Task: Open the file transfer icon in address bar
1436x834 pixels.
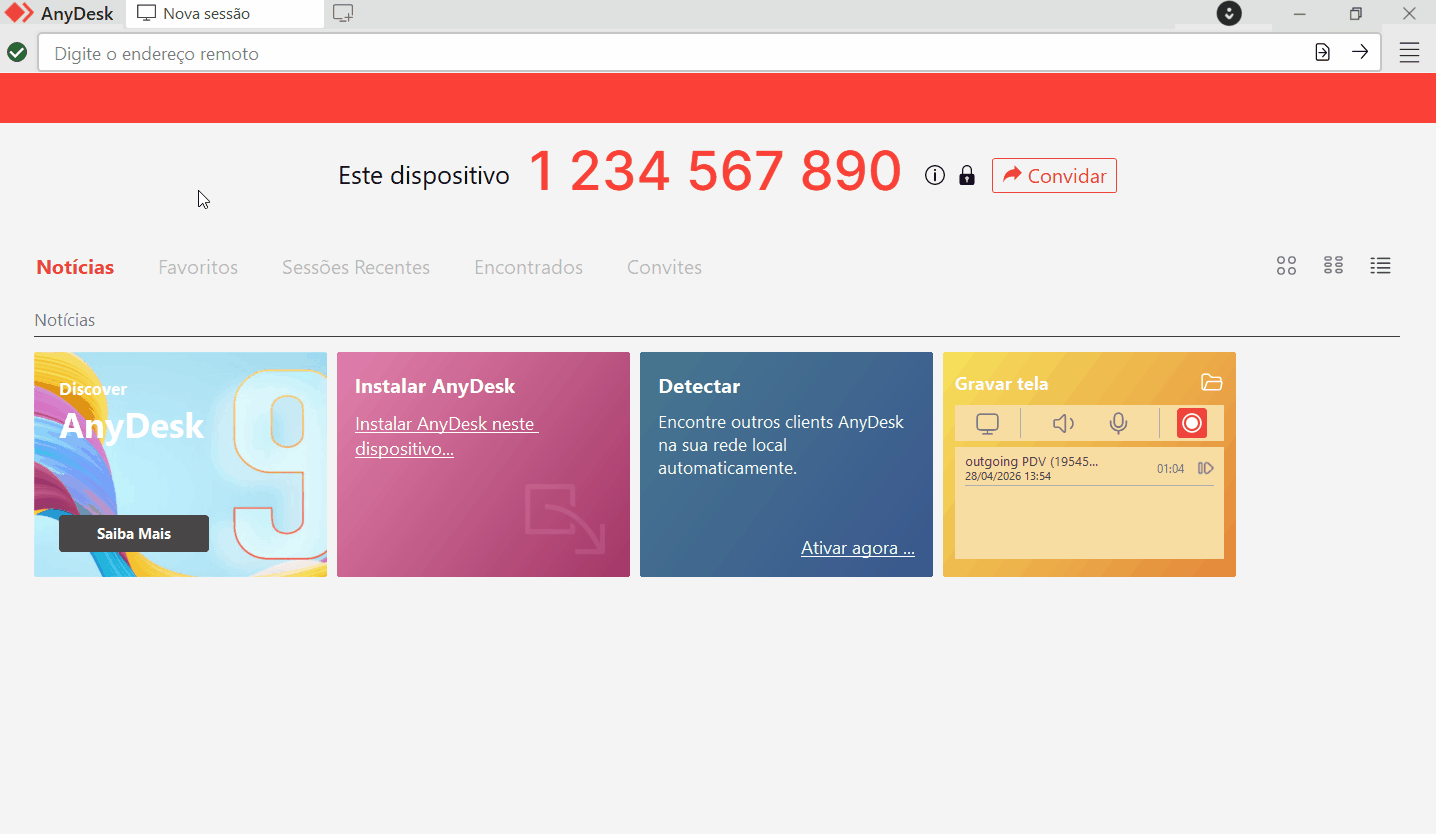Action: [1322, 52]
